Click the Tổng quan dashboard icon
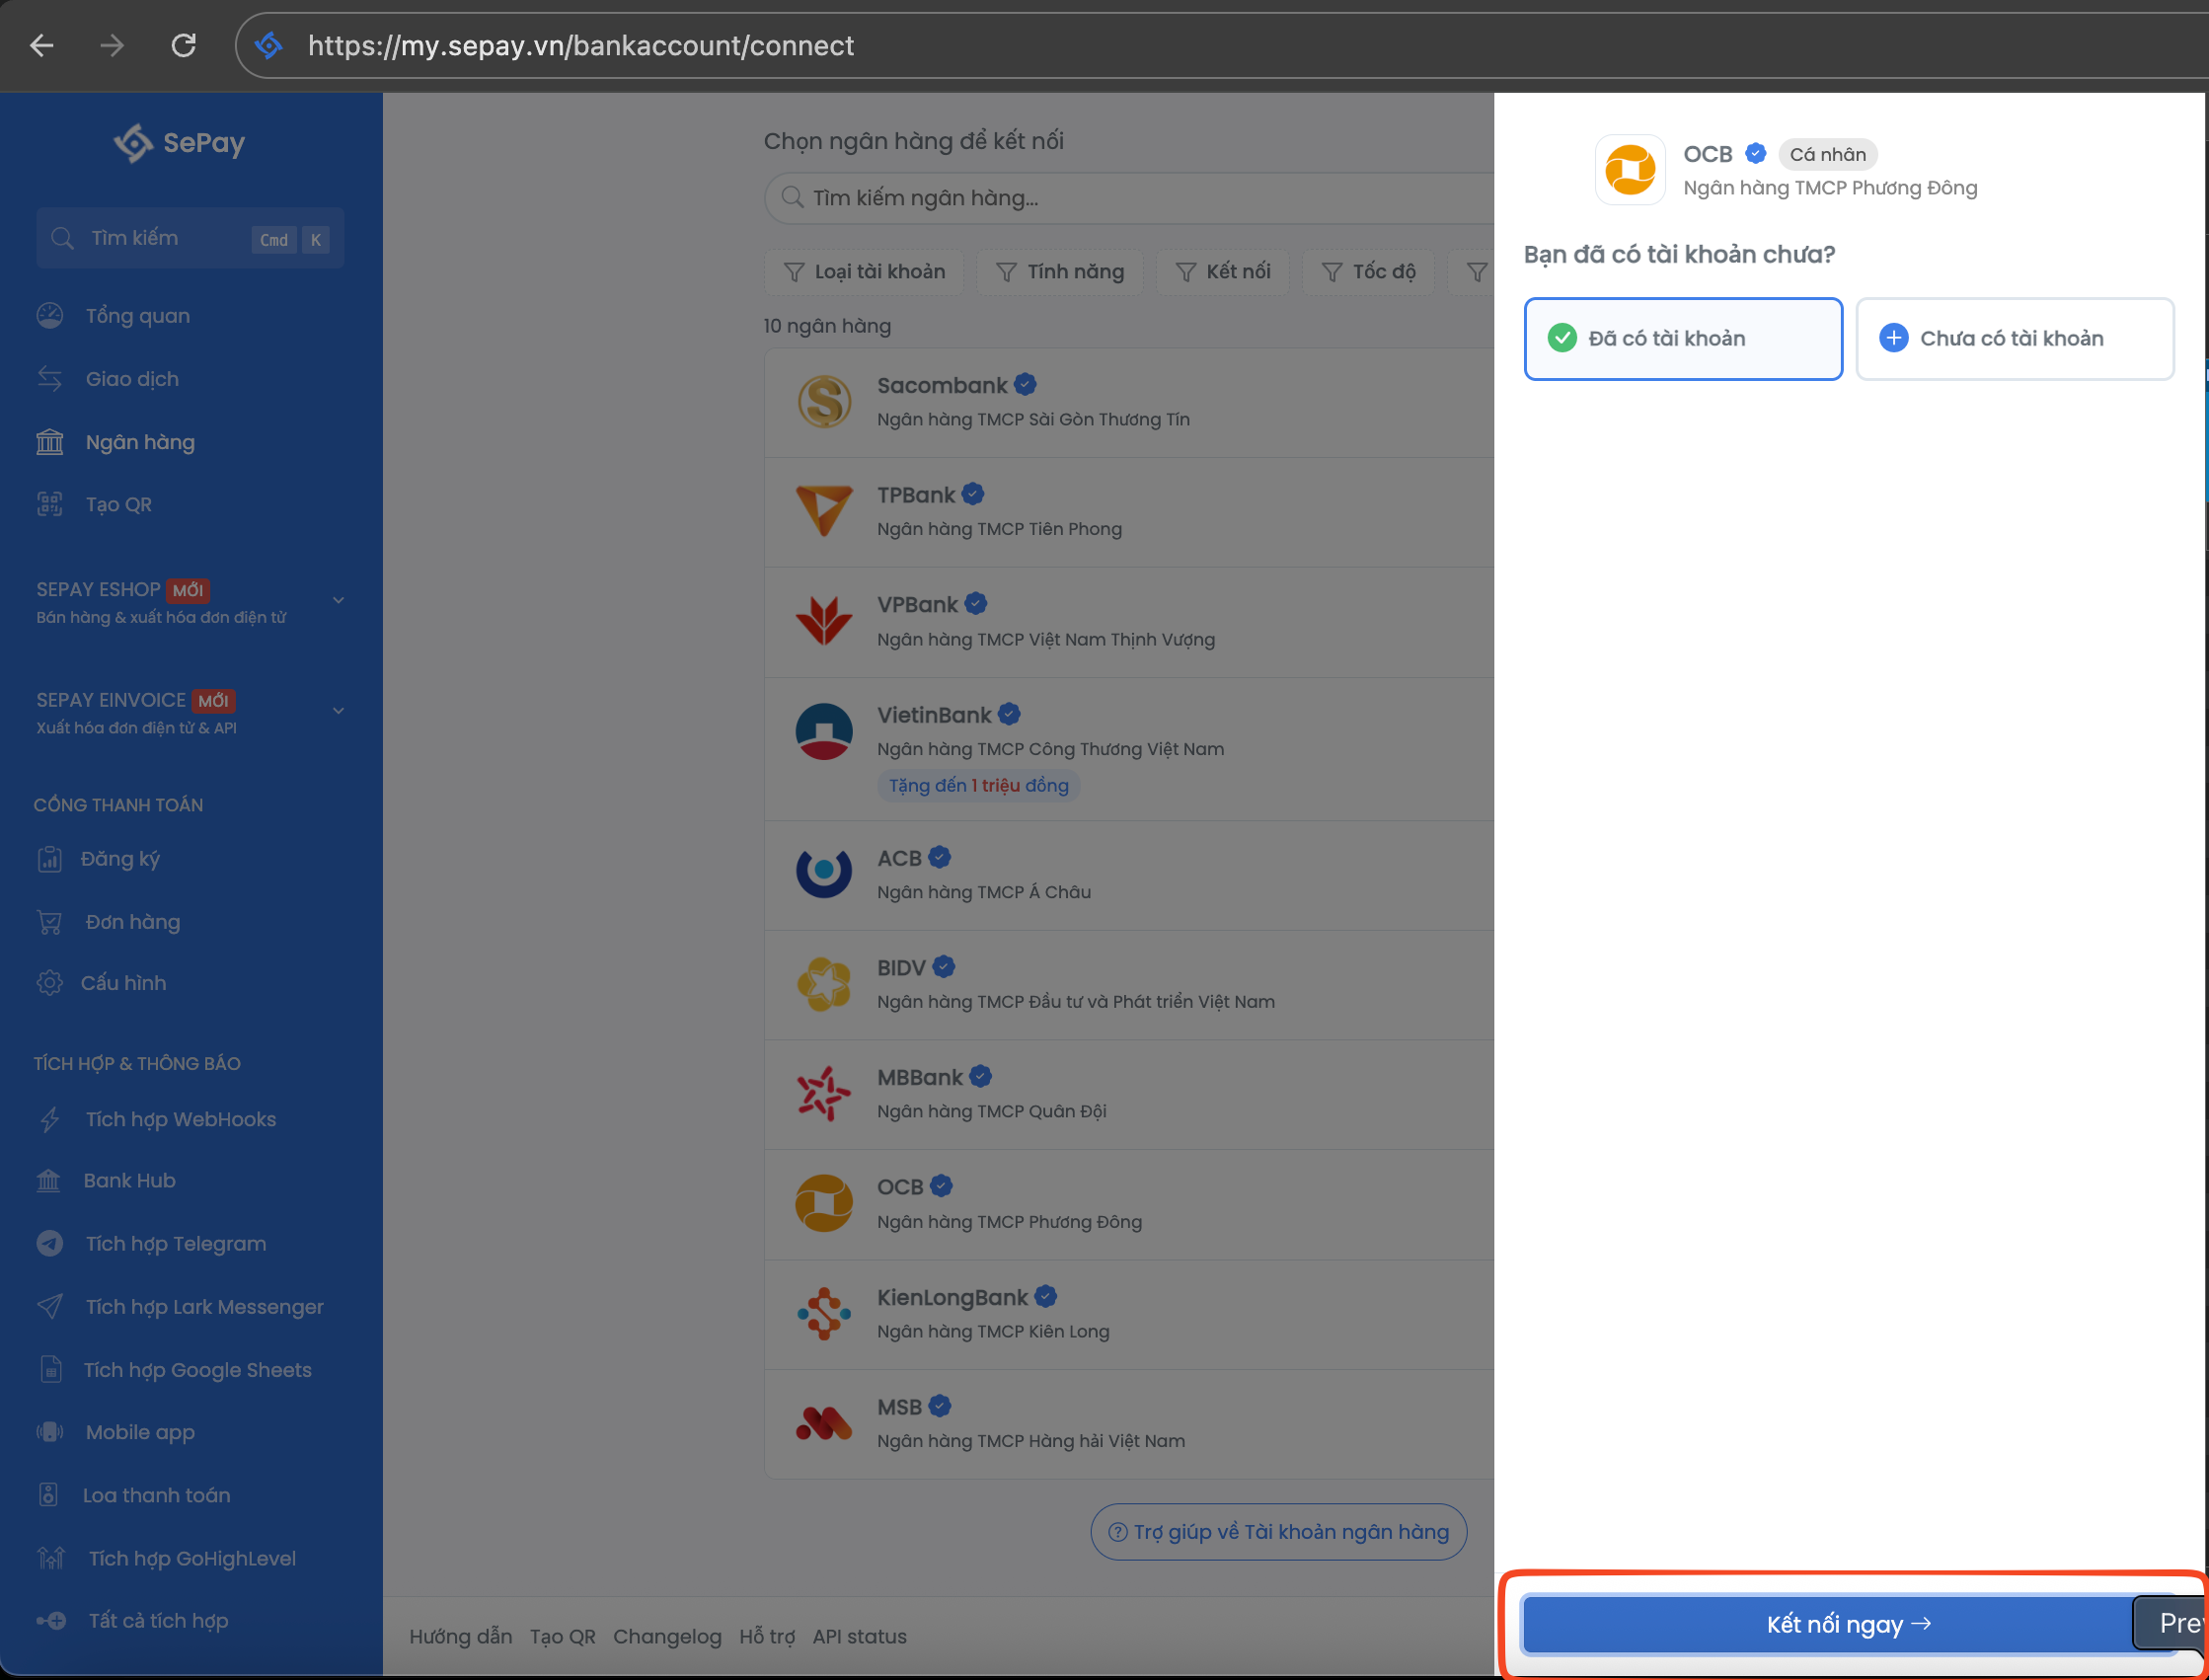 pos(50,316)
